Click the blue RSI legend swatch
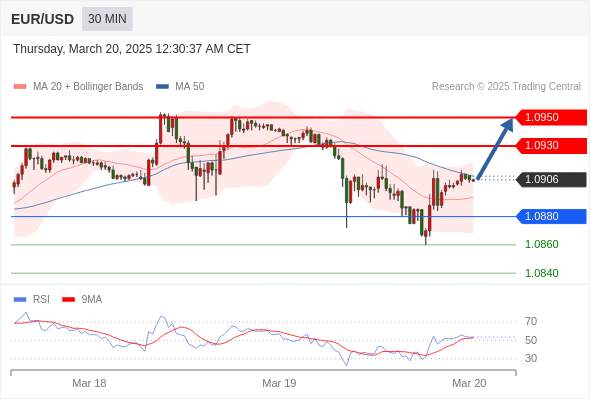This screenshot has width=590, height=400. [x=20, y=300]
